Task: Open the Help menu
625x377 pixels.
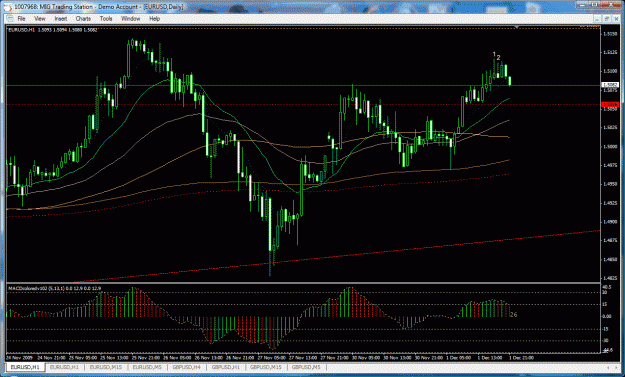Action: pyautogui.click(x=155, y=19)
